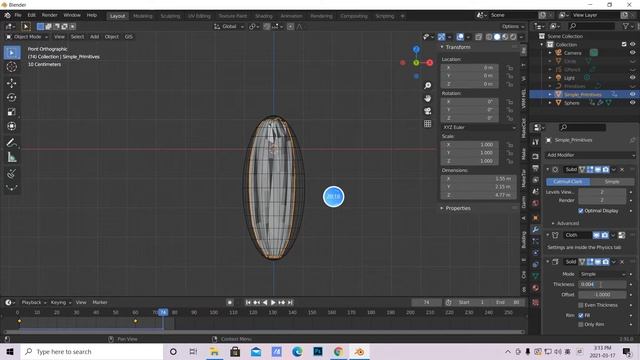Remove the Solidify modifier with X
Screen dimensions: 640x360
(x=622, y=262)
